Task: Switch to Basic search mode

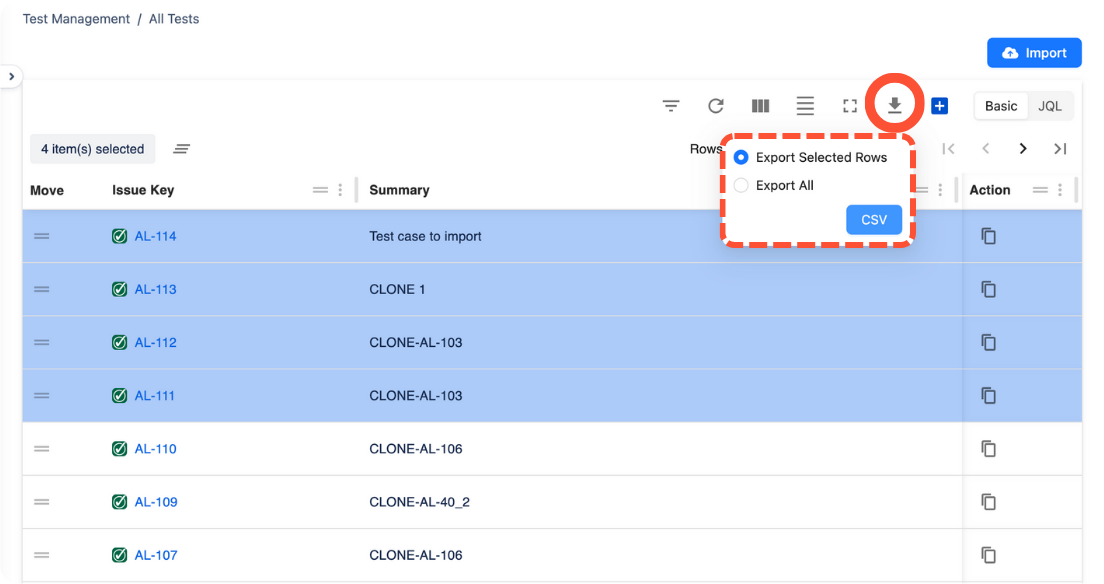Action: pyautogui.click(x=1001, y=106)
